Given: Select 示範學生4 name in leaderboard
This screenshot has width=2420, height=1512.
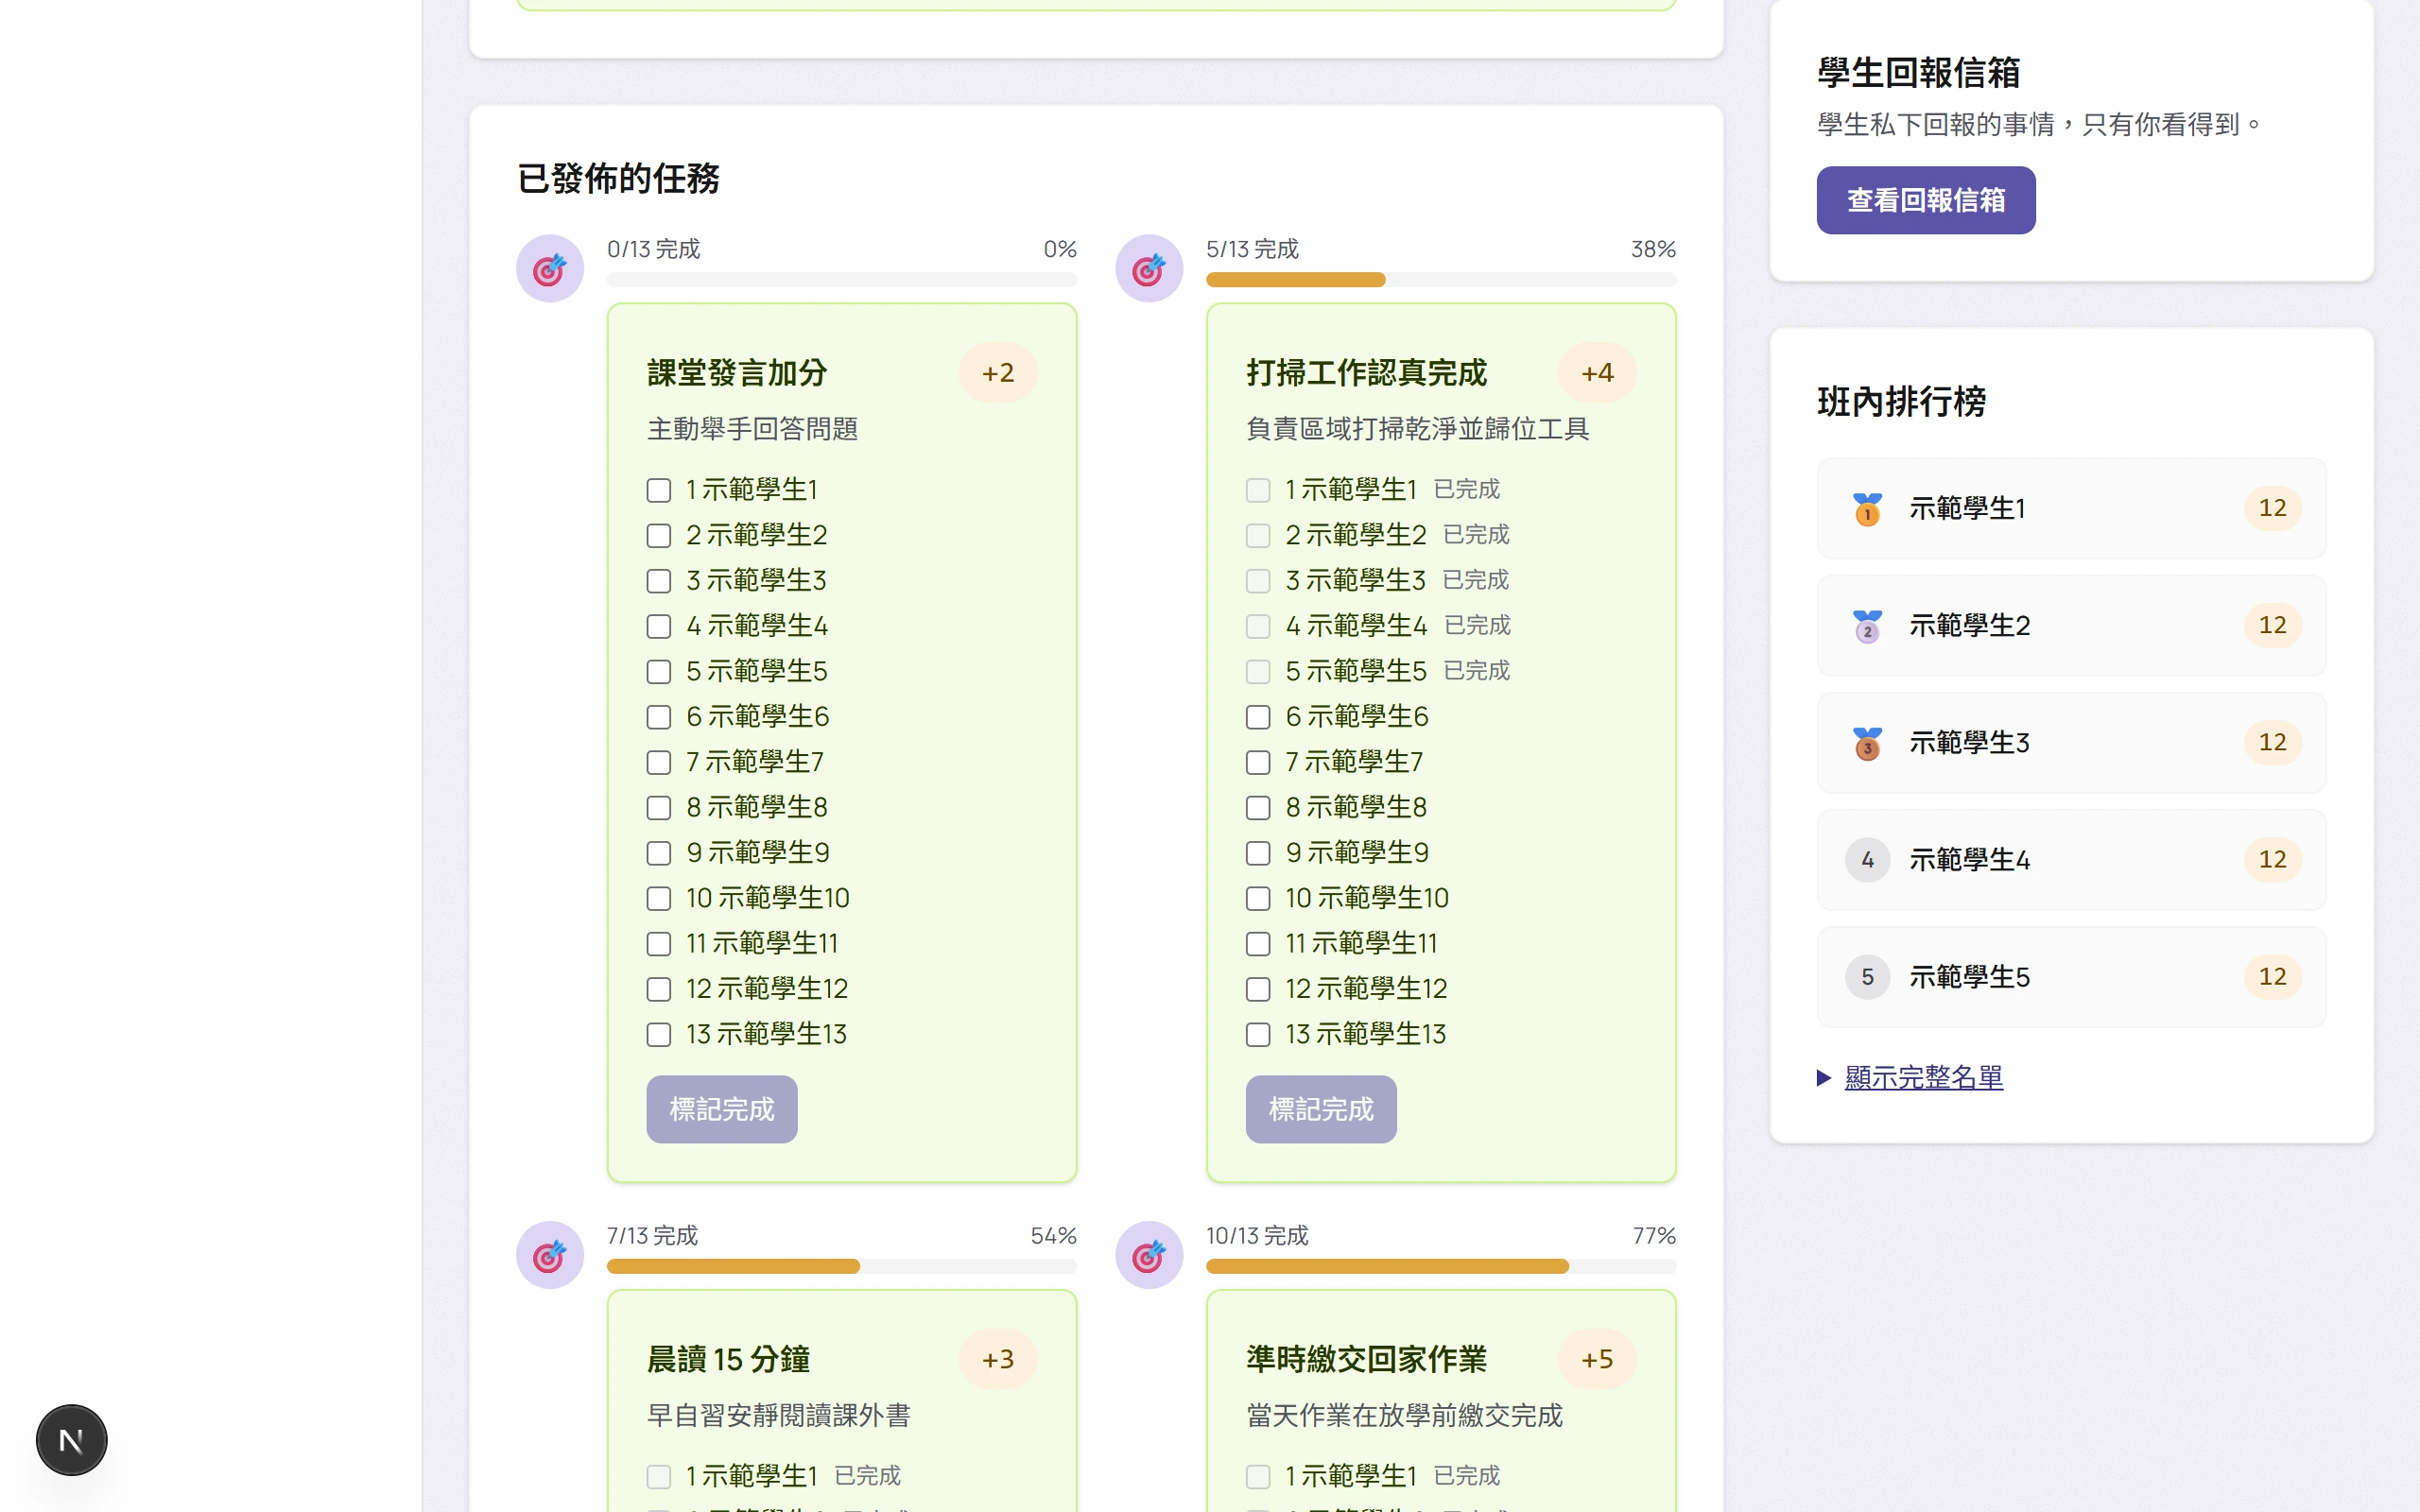Looking at the screenshot, I should pos(1969,860).
